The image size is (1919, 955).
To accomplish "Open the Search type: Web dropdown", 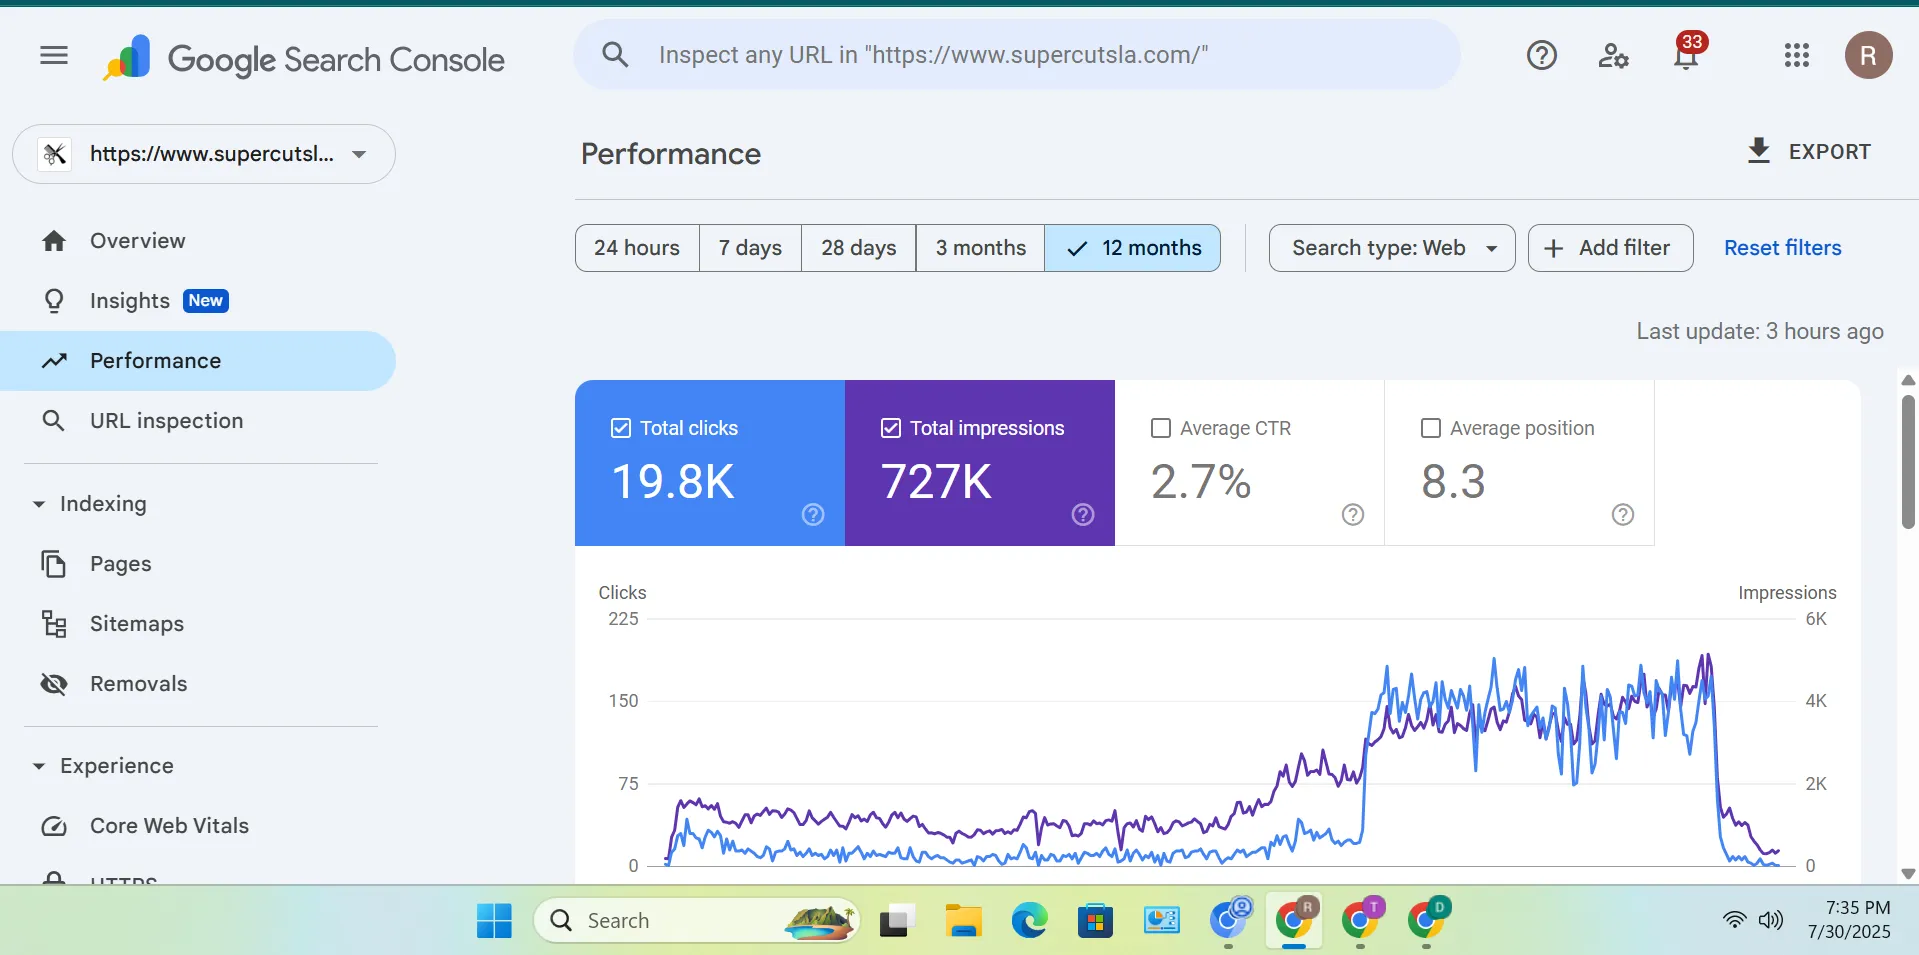I will (x=1392, y=248).
